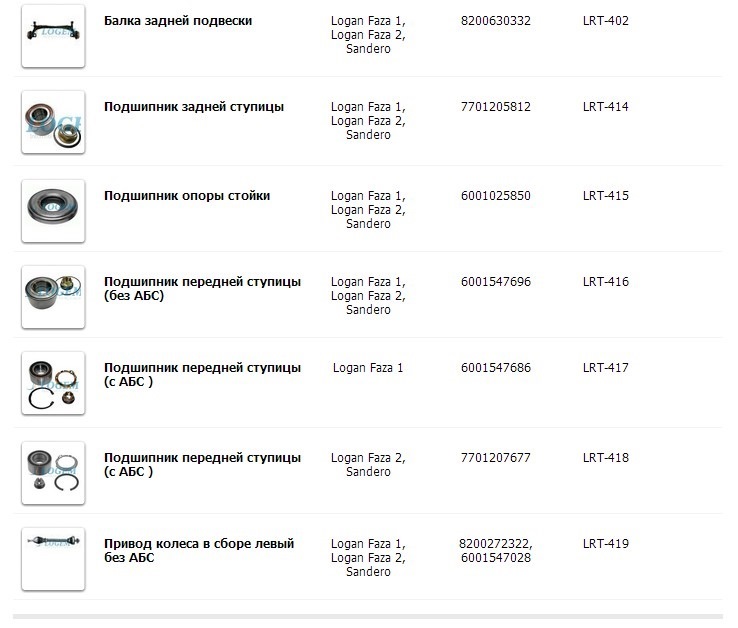Image resolution: width=738 pixels, height=628 pixels.
Task: Open the rear suspension beam thumbnail
Action: (x=53, y=36)
